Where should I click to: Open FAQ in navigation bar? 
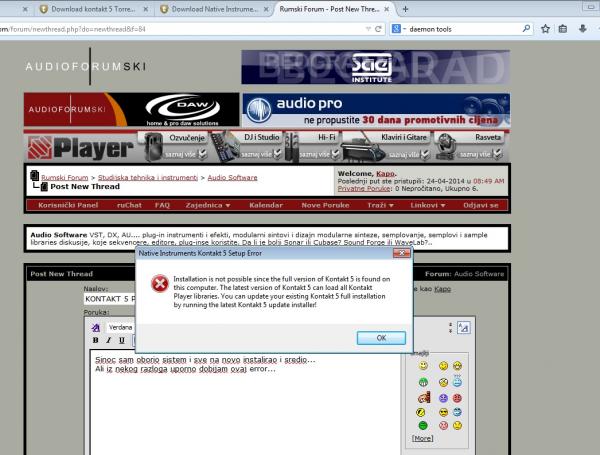point(162,205)
